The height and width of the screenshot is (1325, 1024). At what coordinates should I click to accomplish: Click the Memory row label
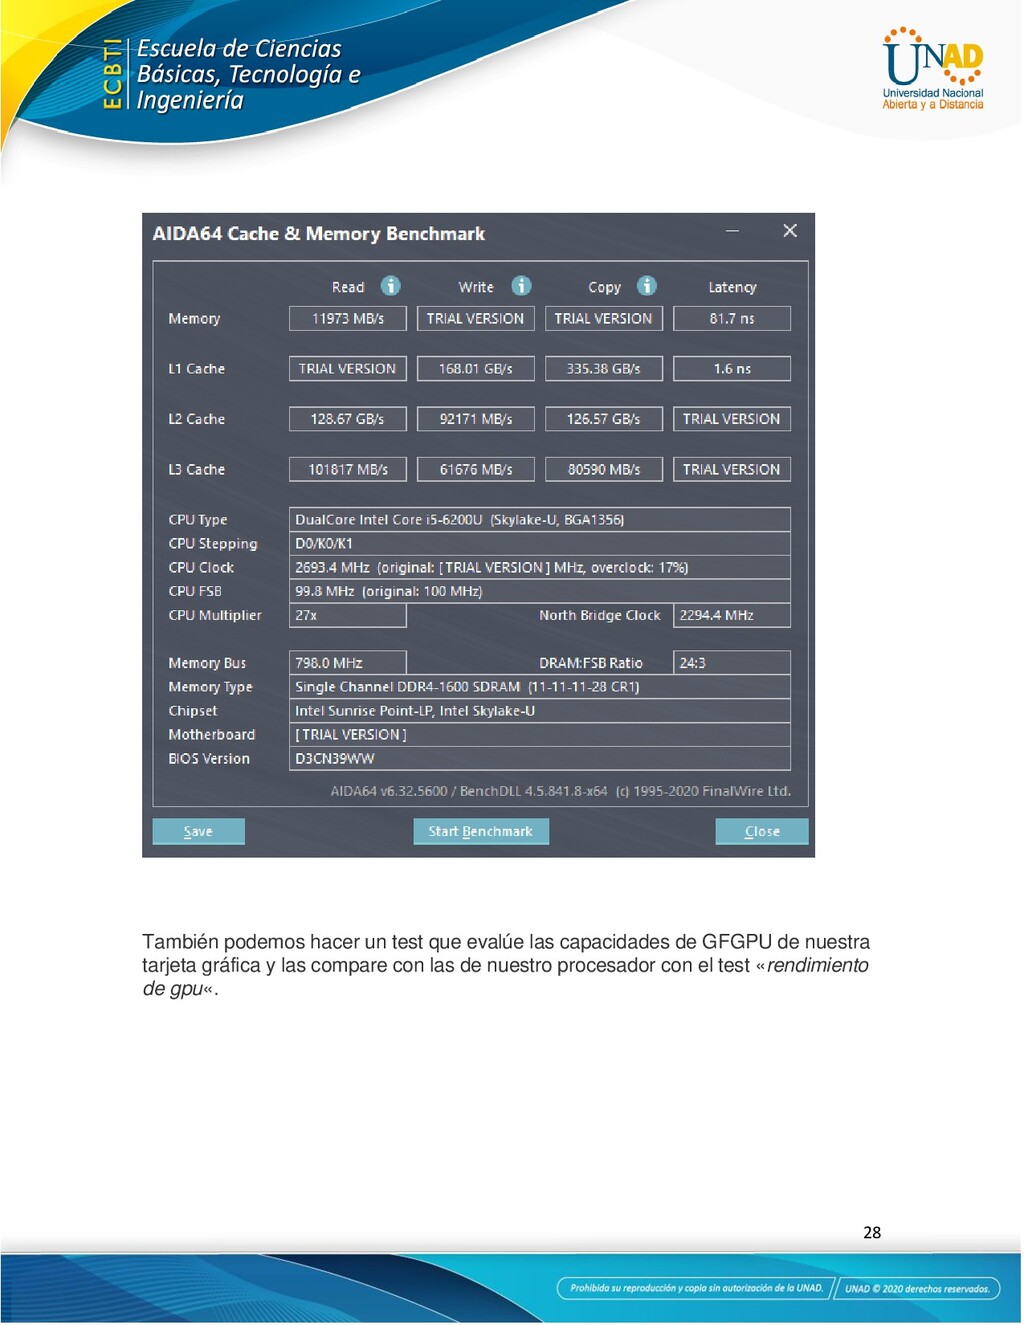tap(194, 318)
